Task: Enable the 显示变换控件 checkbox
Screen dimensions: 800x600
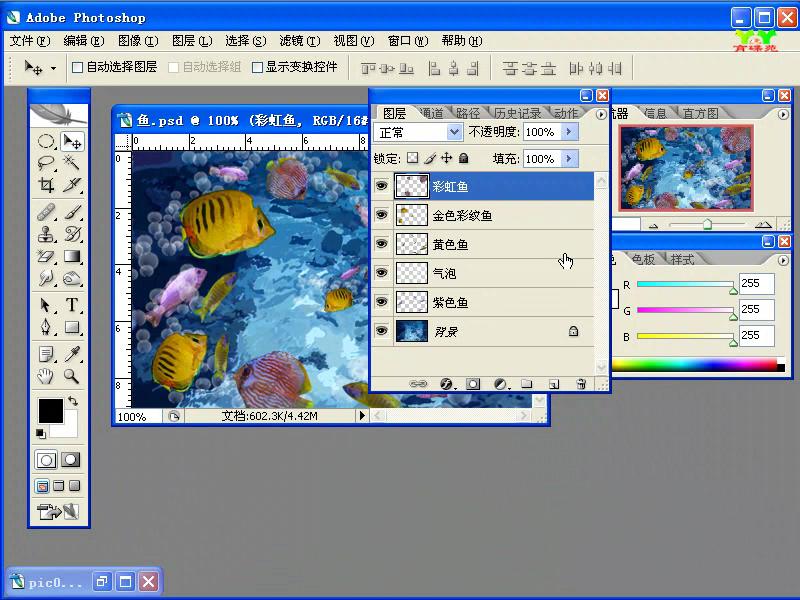Action: pyautogui.click(x=258, y=67)
